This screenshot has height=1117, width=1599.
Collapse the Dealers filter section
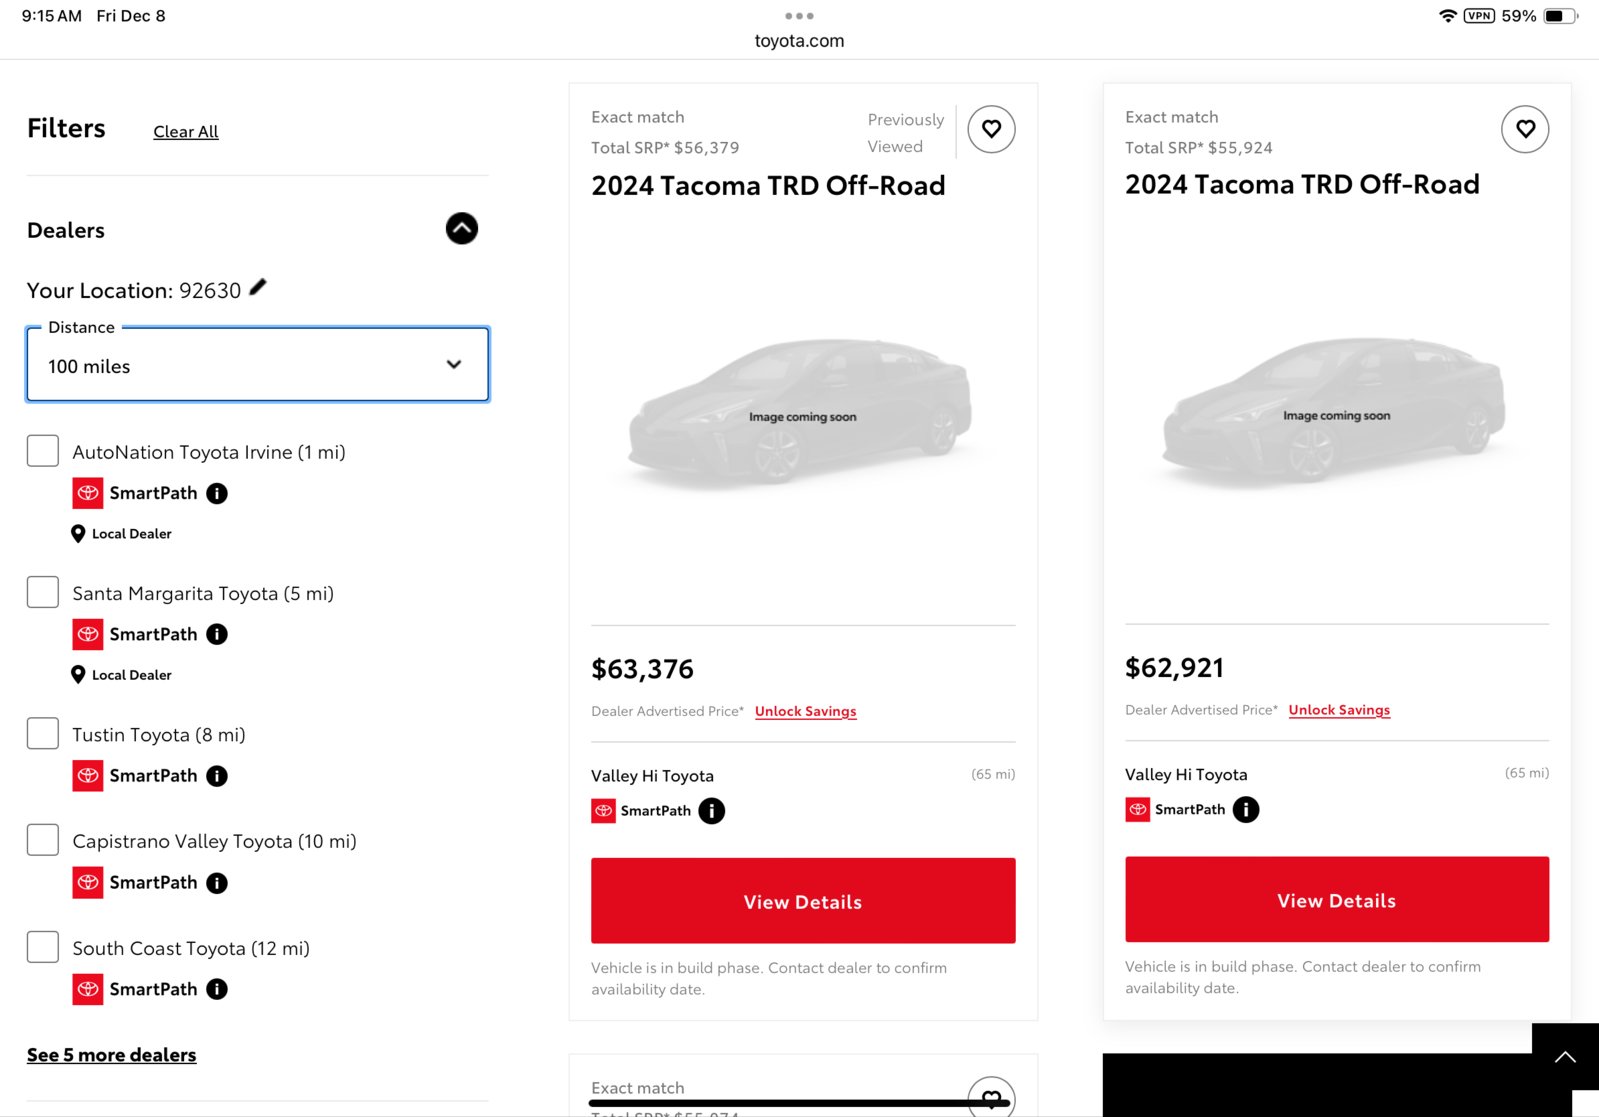click(461, 229)
